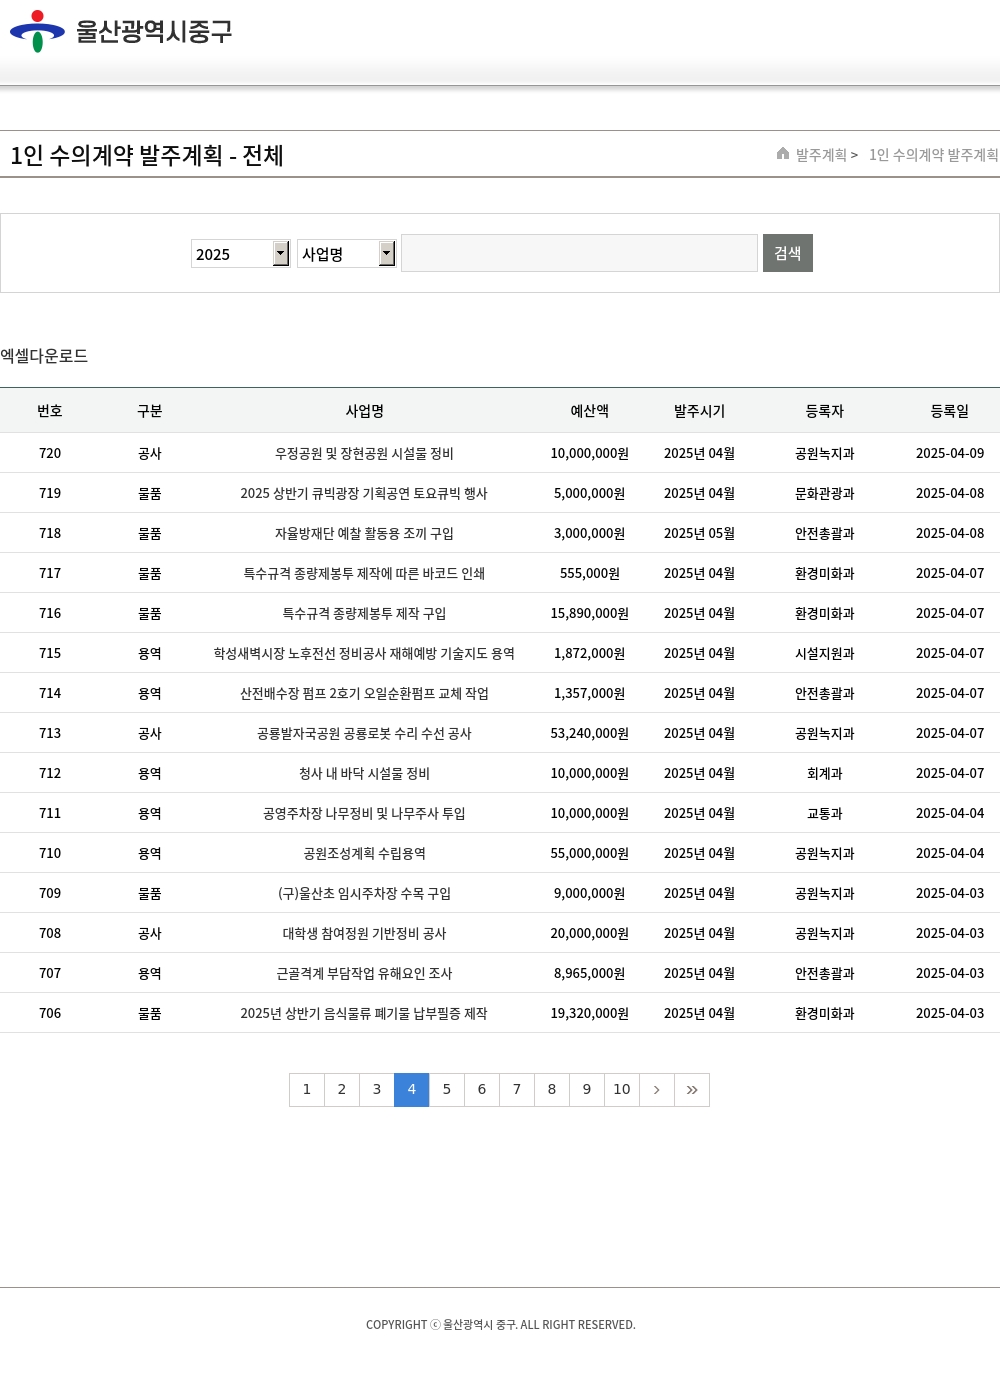The height and width of the screenshot is (1388, 1000).
Task: Click the 번호 column header
Action: point(50,411)
